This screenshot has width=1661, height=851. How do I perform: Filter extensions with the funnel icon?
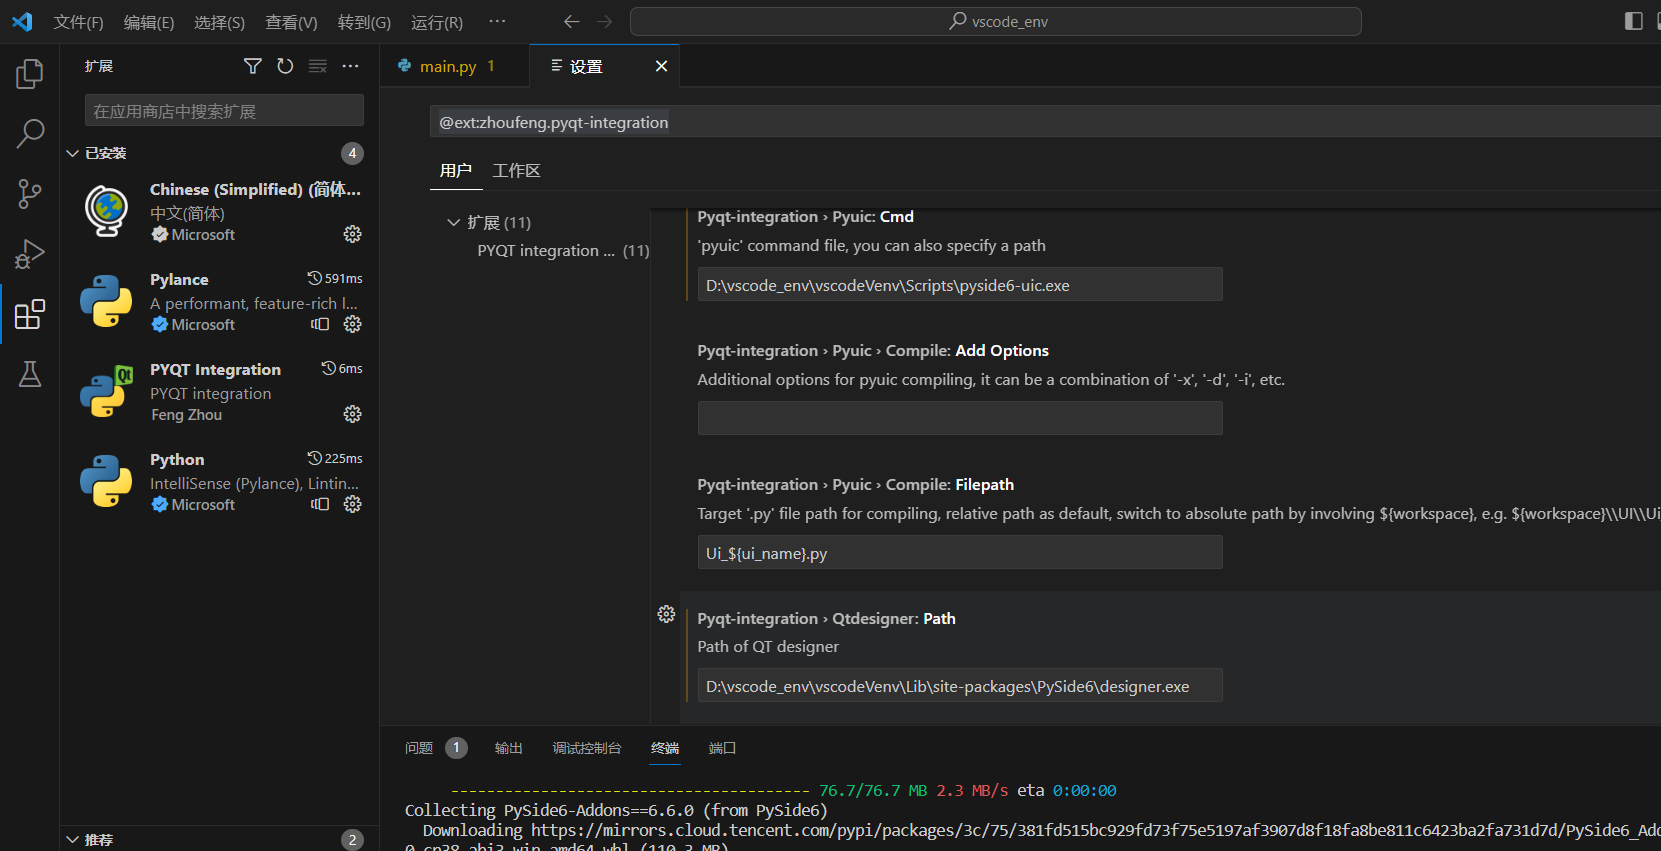(253, 66)
